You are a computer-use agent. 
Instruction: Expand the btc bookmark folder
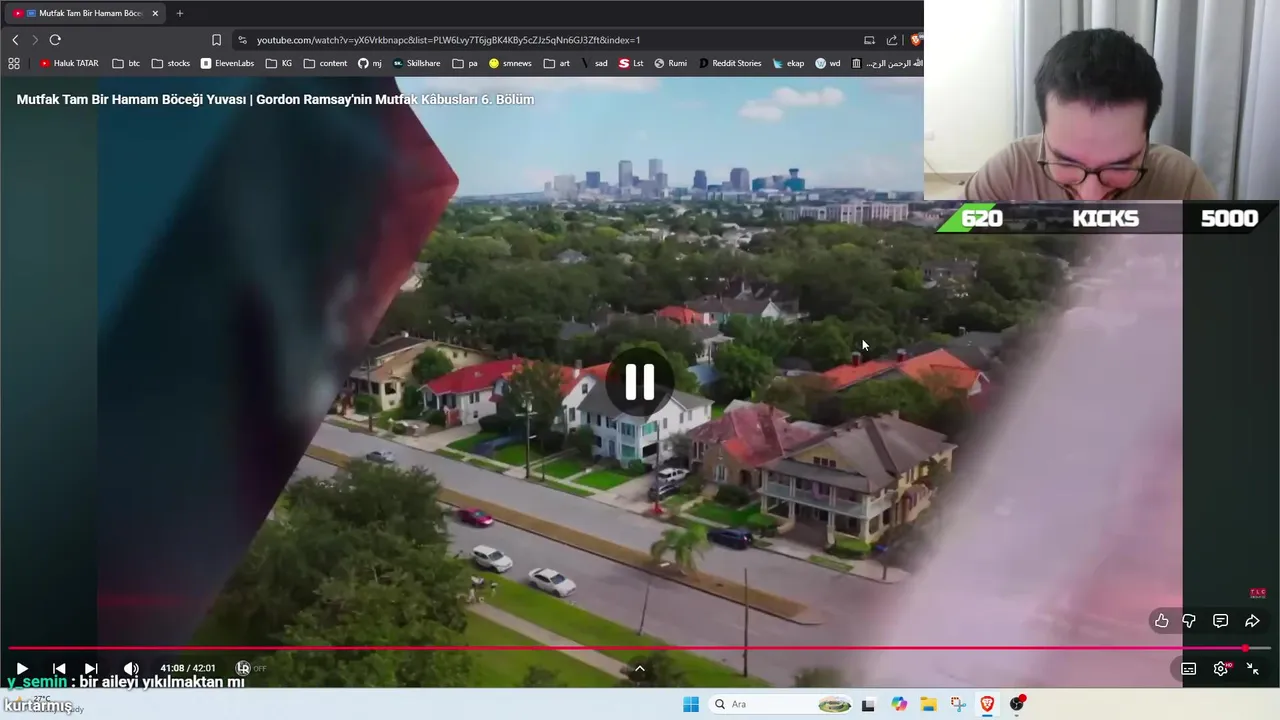tap(126, 63)
